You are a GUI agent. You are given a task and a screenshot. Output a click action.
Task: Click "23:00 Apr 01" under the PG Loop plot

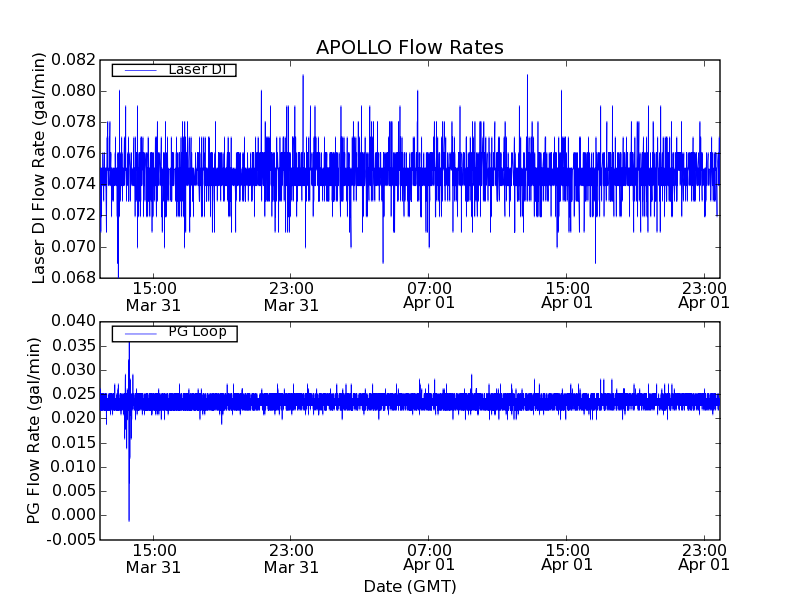click(x=704, y=558)
